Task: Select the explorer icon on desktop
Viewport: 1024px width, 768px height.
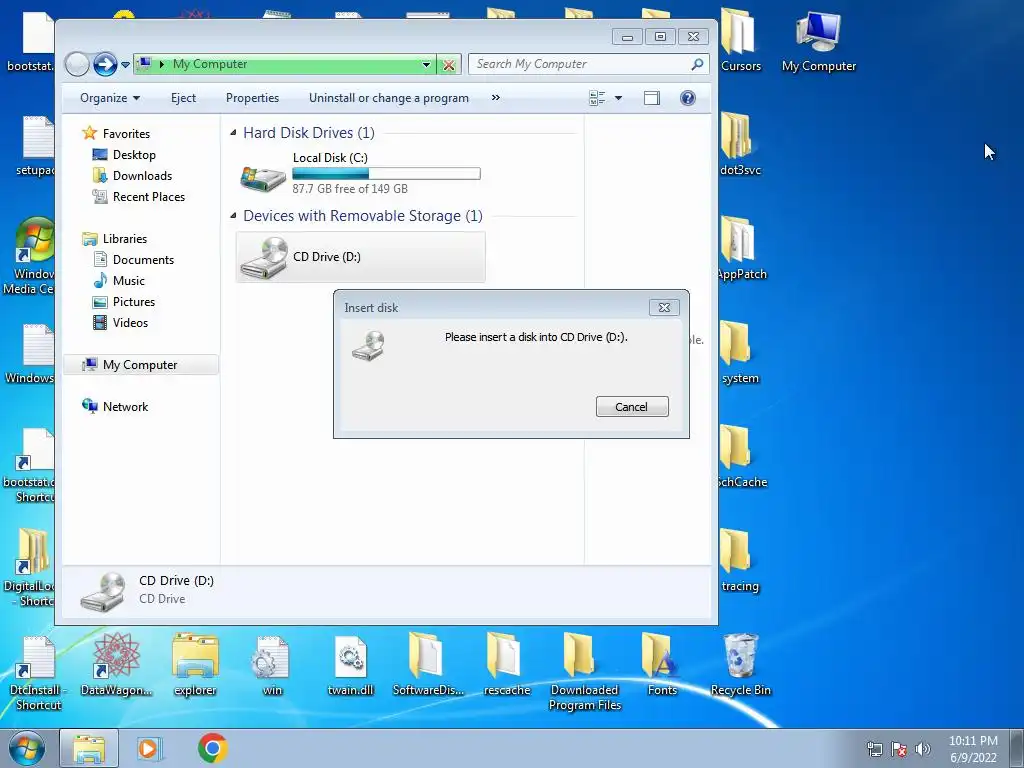Action: click(195, 665)
